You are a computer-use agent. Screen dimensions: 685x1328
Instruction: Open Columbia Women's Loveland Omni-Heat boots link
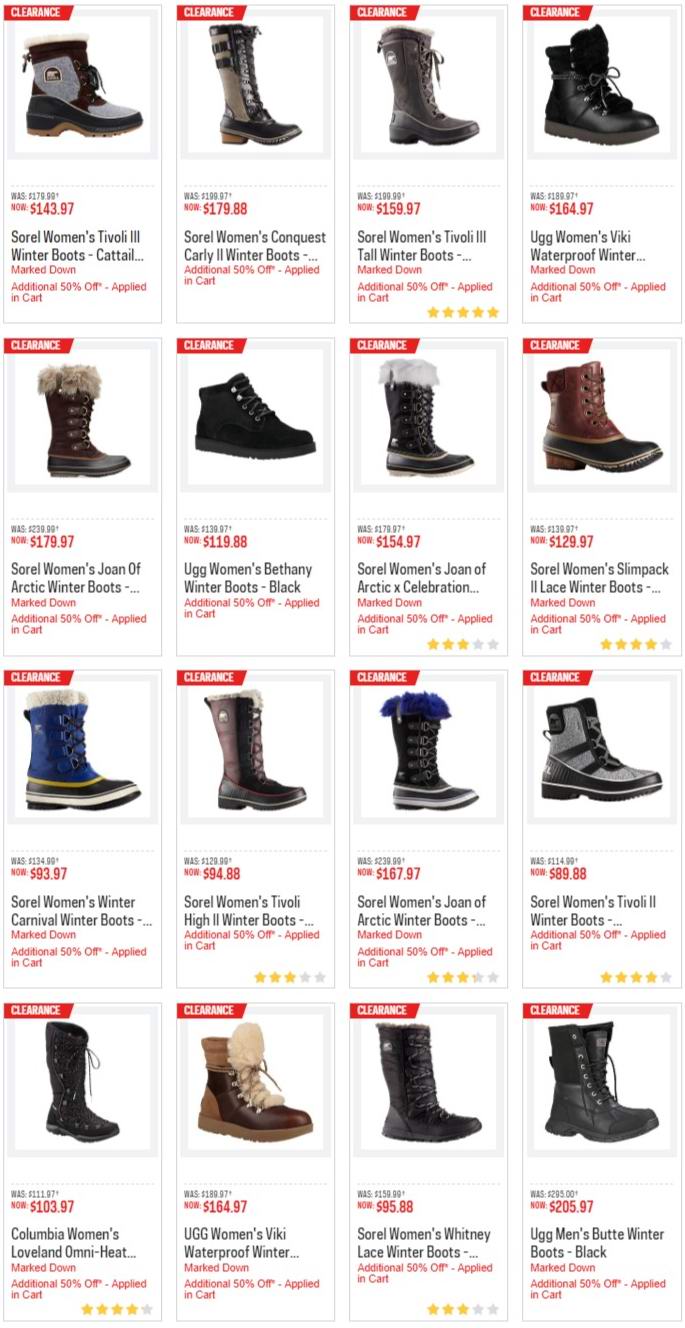pos(74,1243)
